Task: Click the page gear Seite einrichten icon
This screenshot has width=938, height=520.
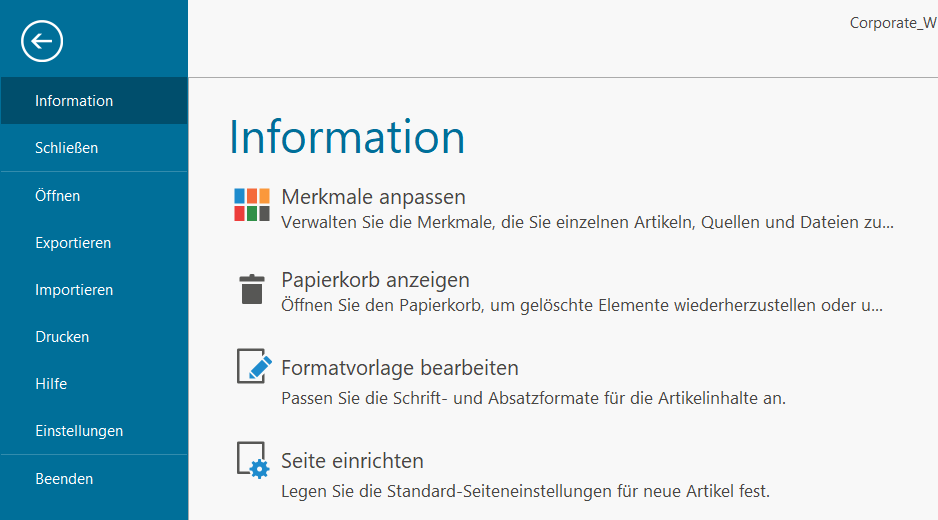Action: point(253,460)
